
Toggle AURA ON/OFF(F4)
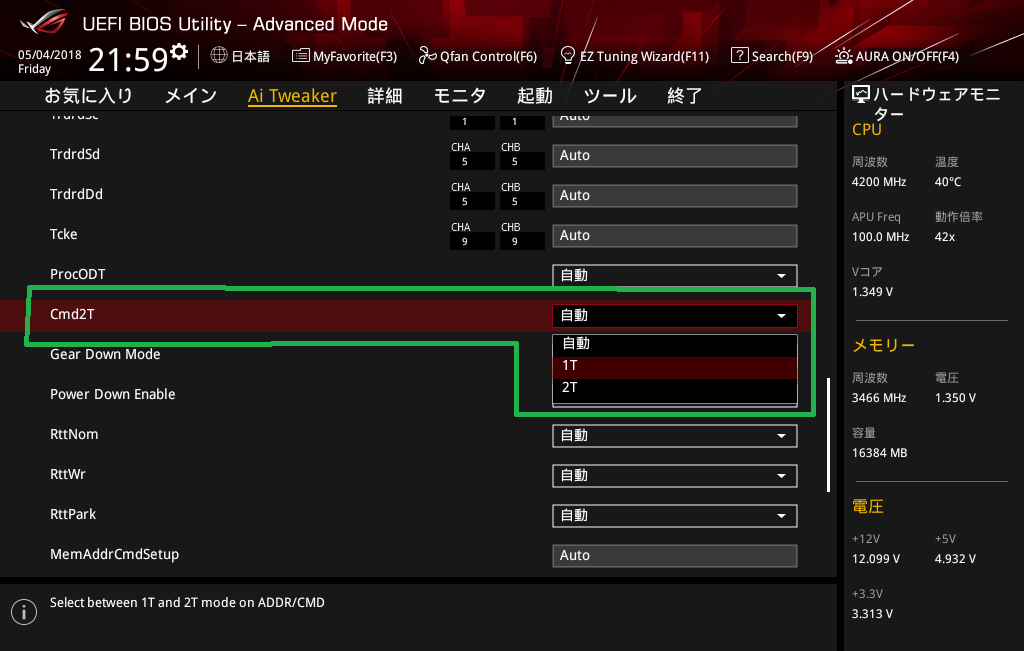[907, 57]
